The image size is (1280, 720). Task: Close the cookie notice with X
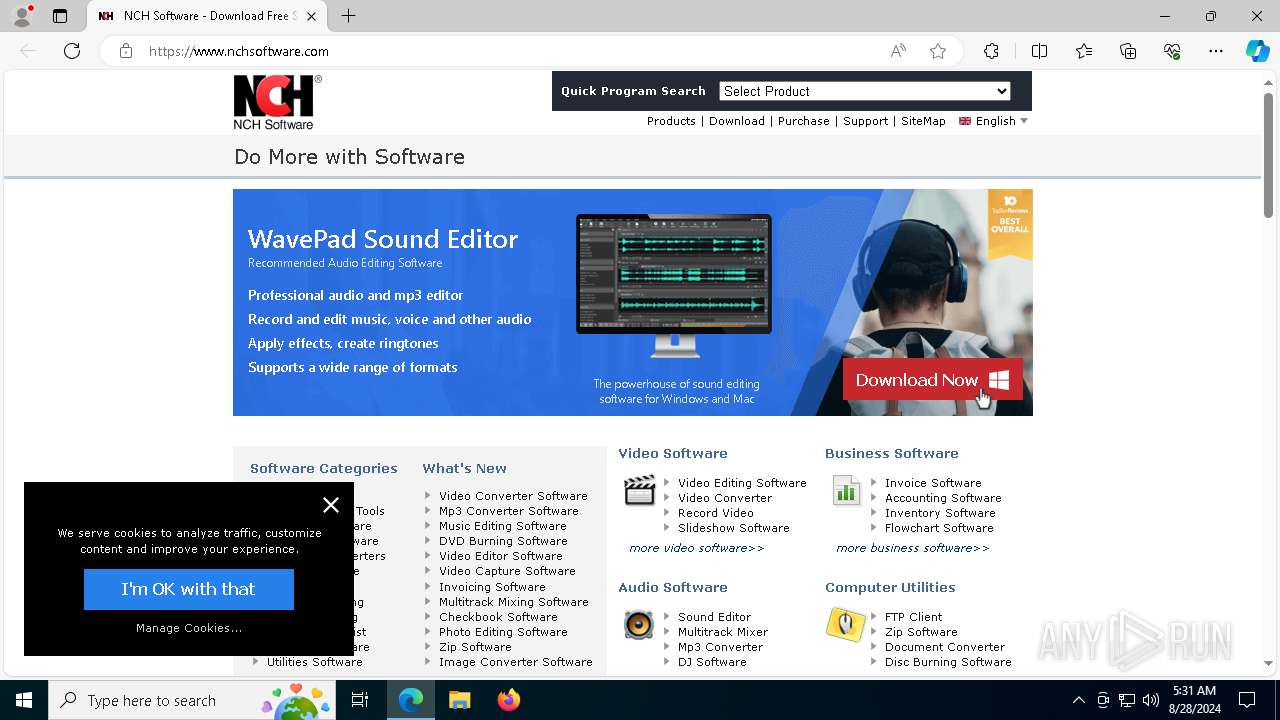pos(331,505)
